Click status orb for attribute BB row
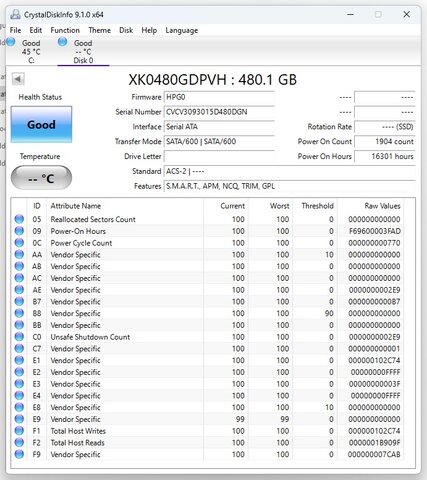 (x=19, y=325)
